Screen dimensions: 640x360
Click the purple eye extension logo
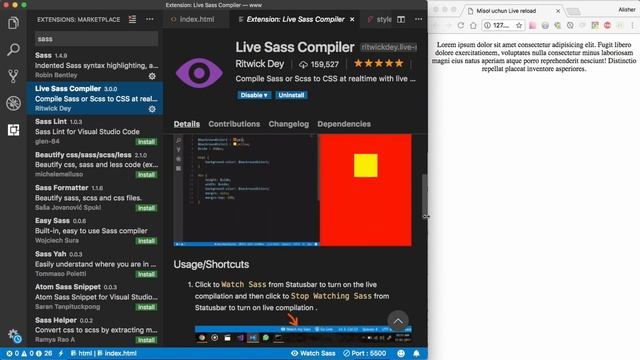coord(199,73)
